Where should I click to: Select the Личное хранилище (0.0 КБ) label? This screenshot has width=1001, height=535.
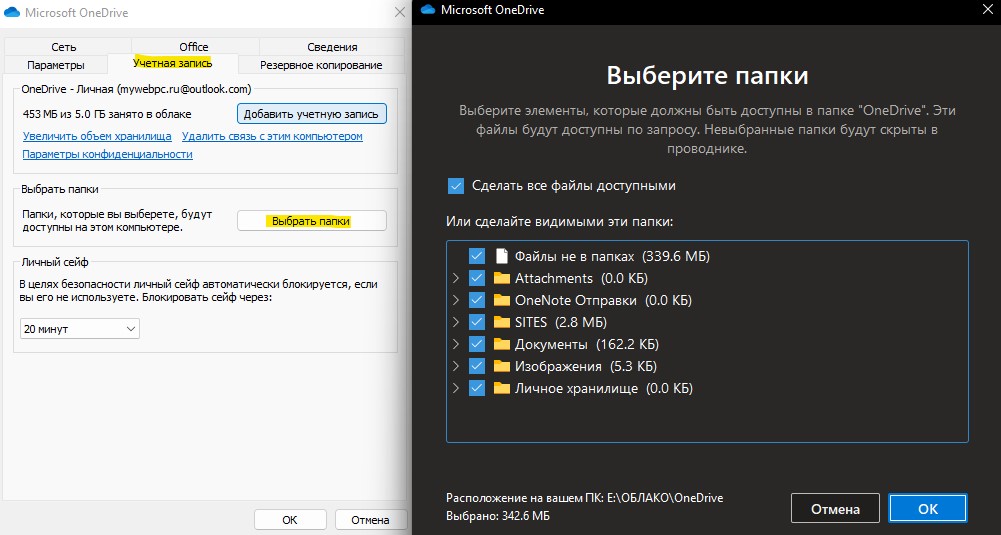[604, 388]
